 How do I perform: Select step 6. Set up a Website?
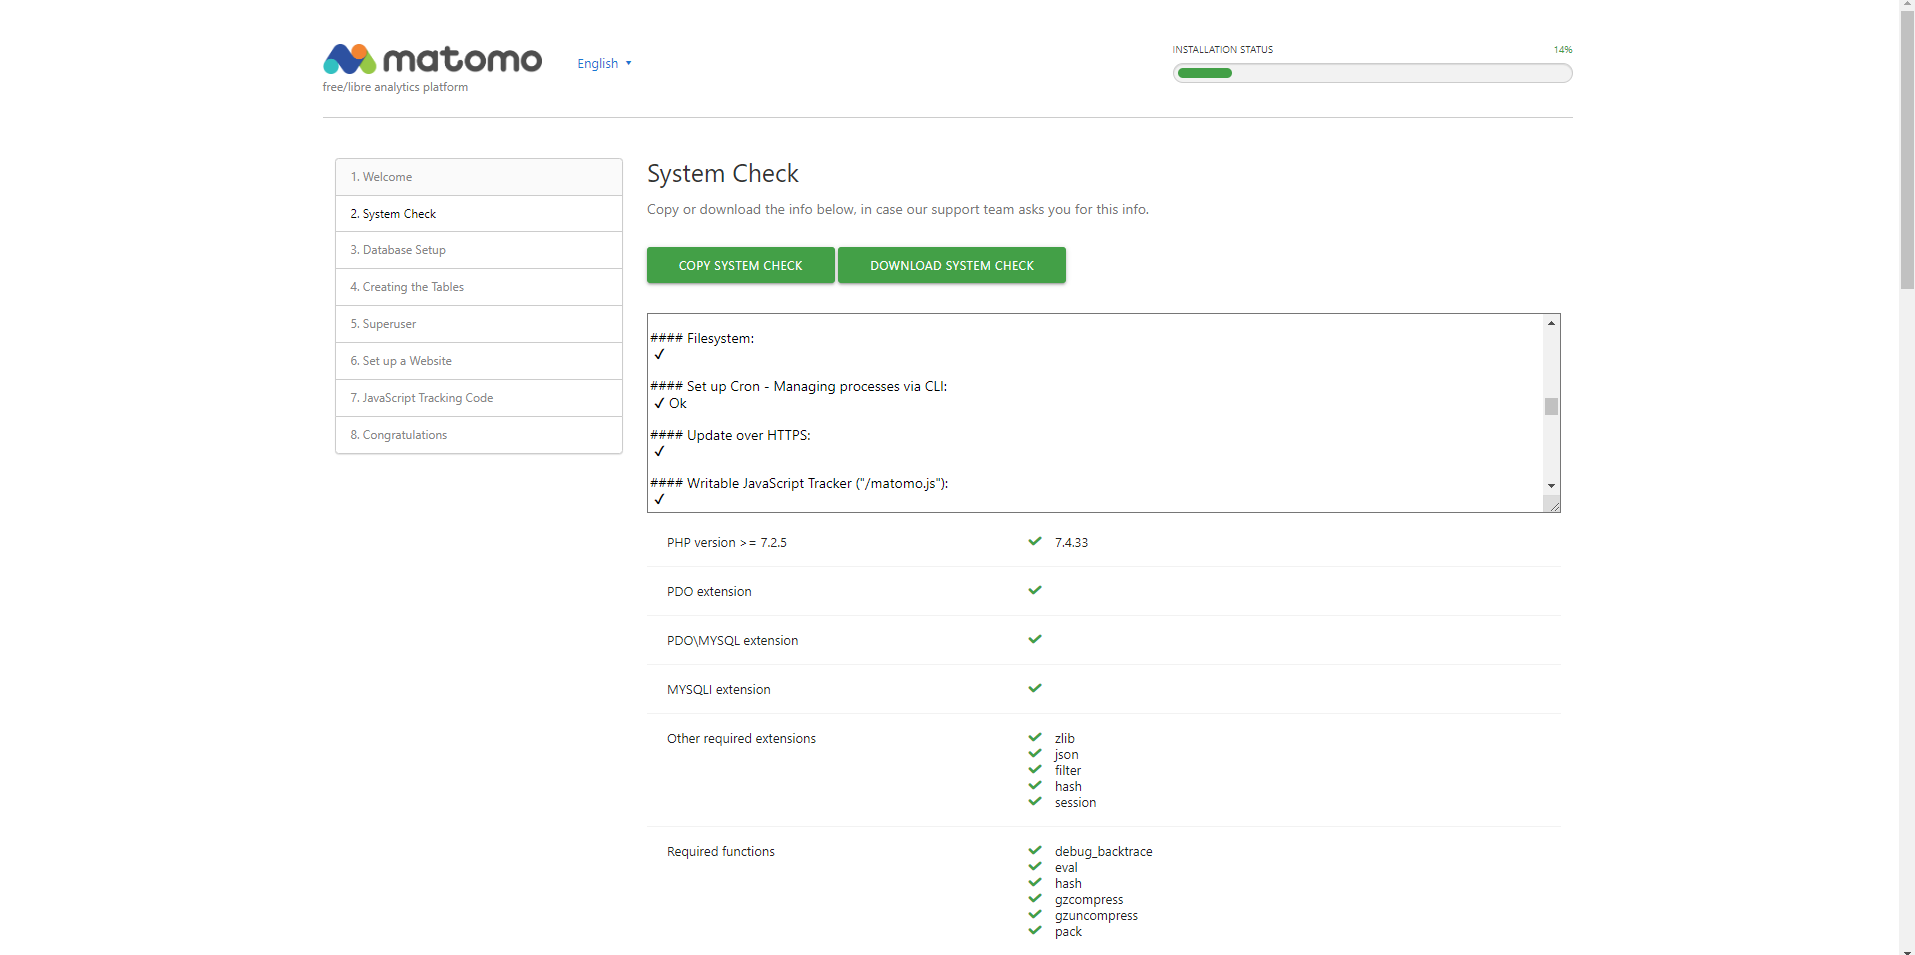pyautogui.click(x=479, y=361)
